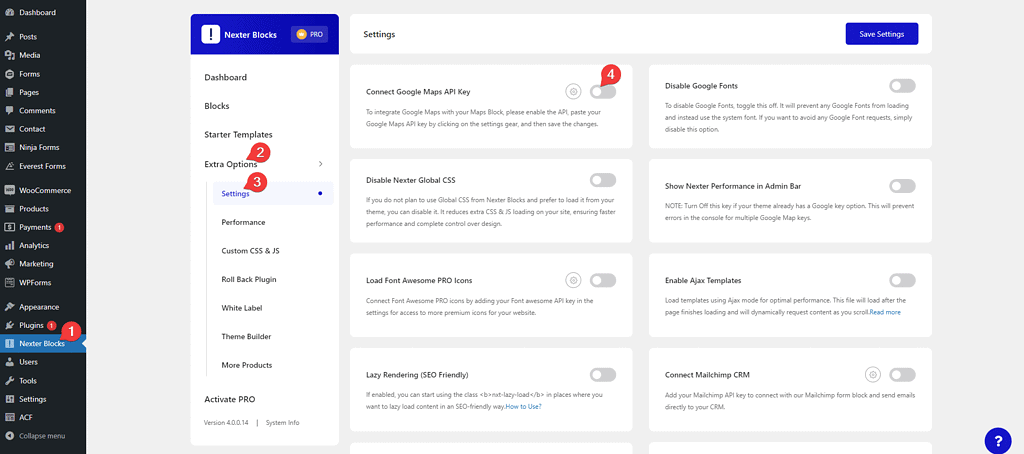Viewport: 1024px width, 454px height.
Task: Click Save Settings button
Action: coord(882,34)
